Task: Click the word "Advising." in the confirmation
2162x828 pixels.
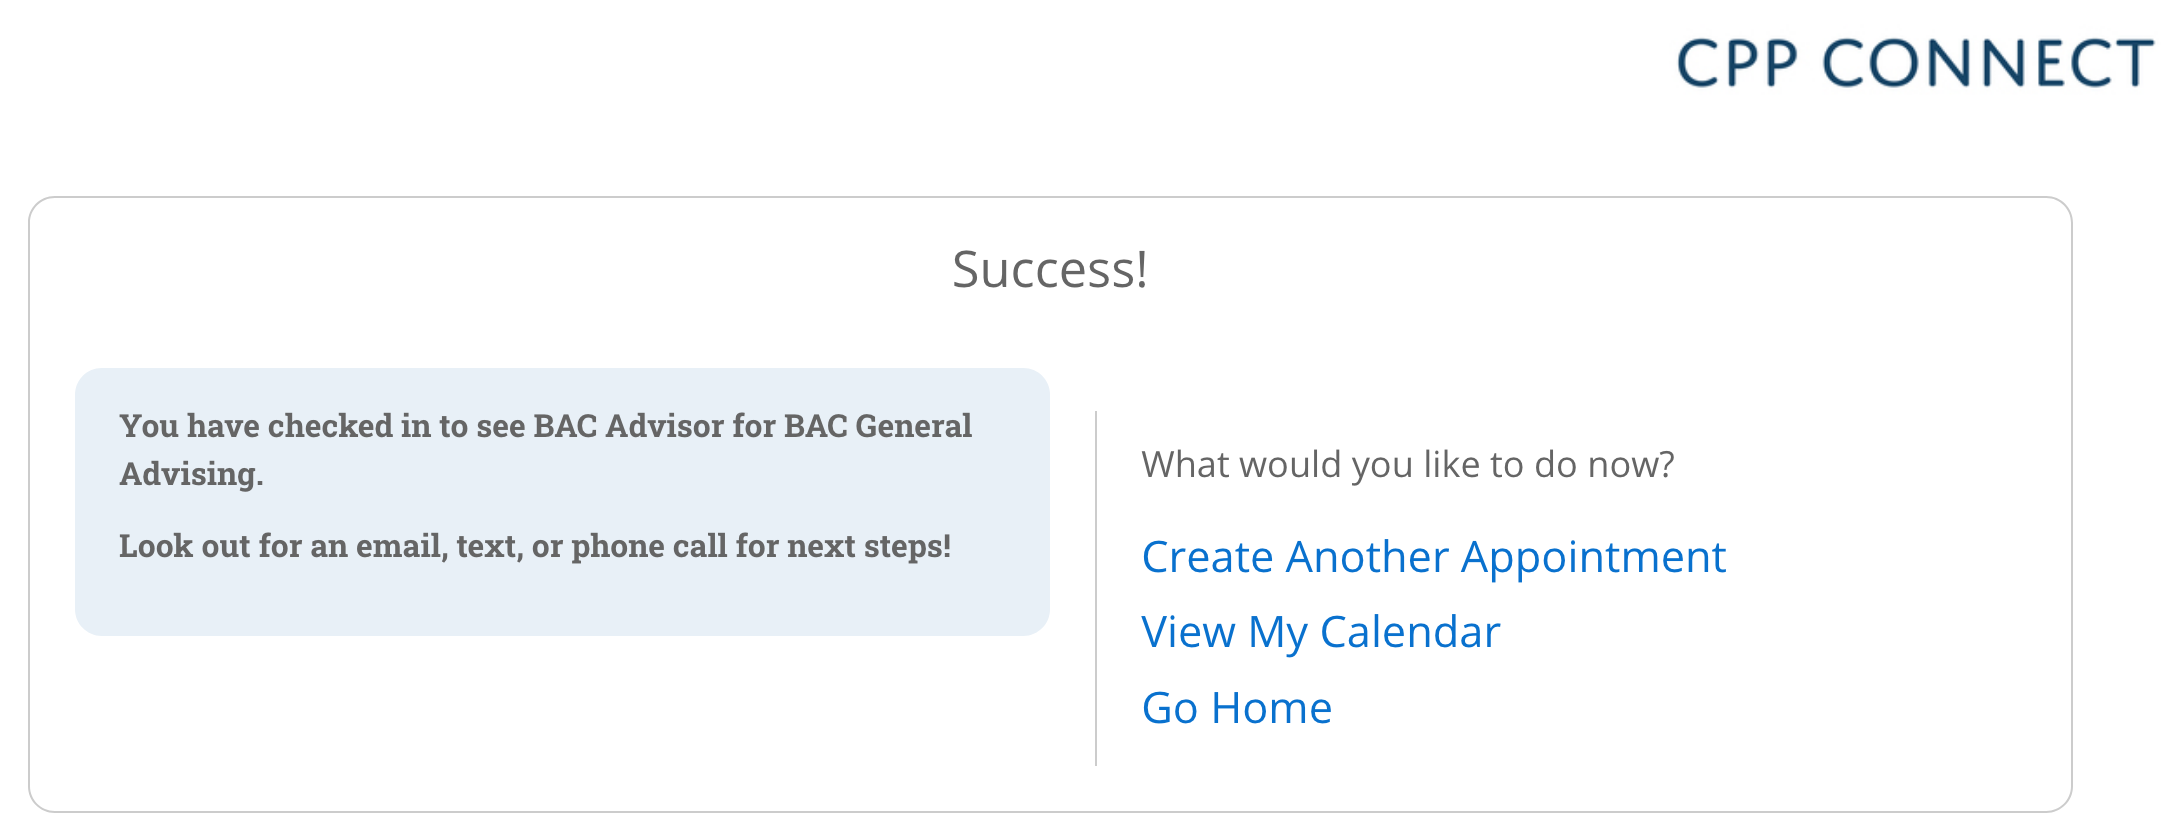Action: click(x=191, y=474)
